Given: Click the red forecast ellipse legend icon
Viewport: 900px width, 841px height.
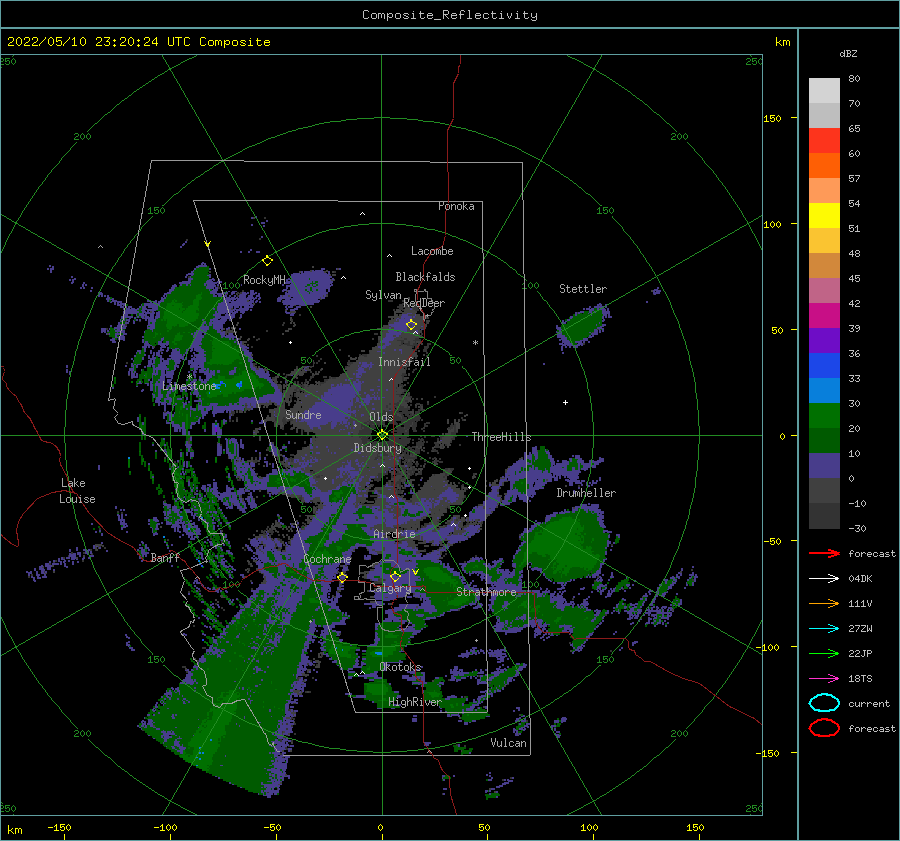Looking at the screenshot, I should coord(824,728).
